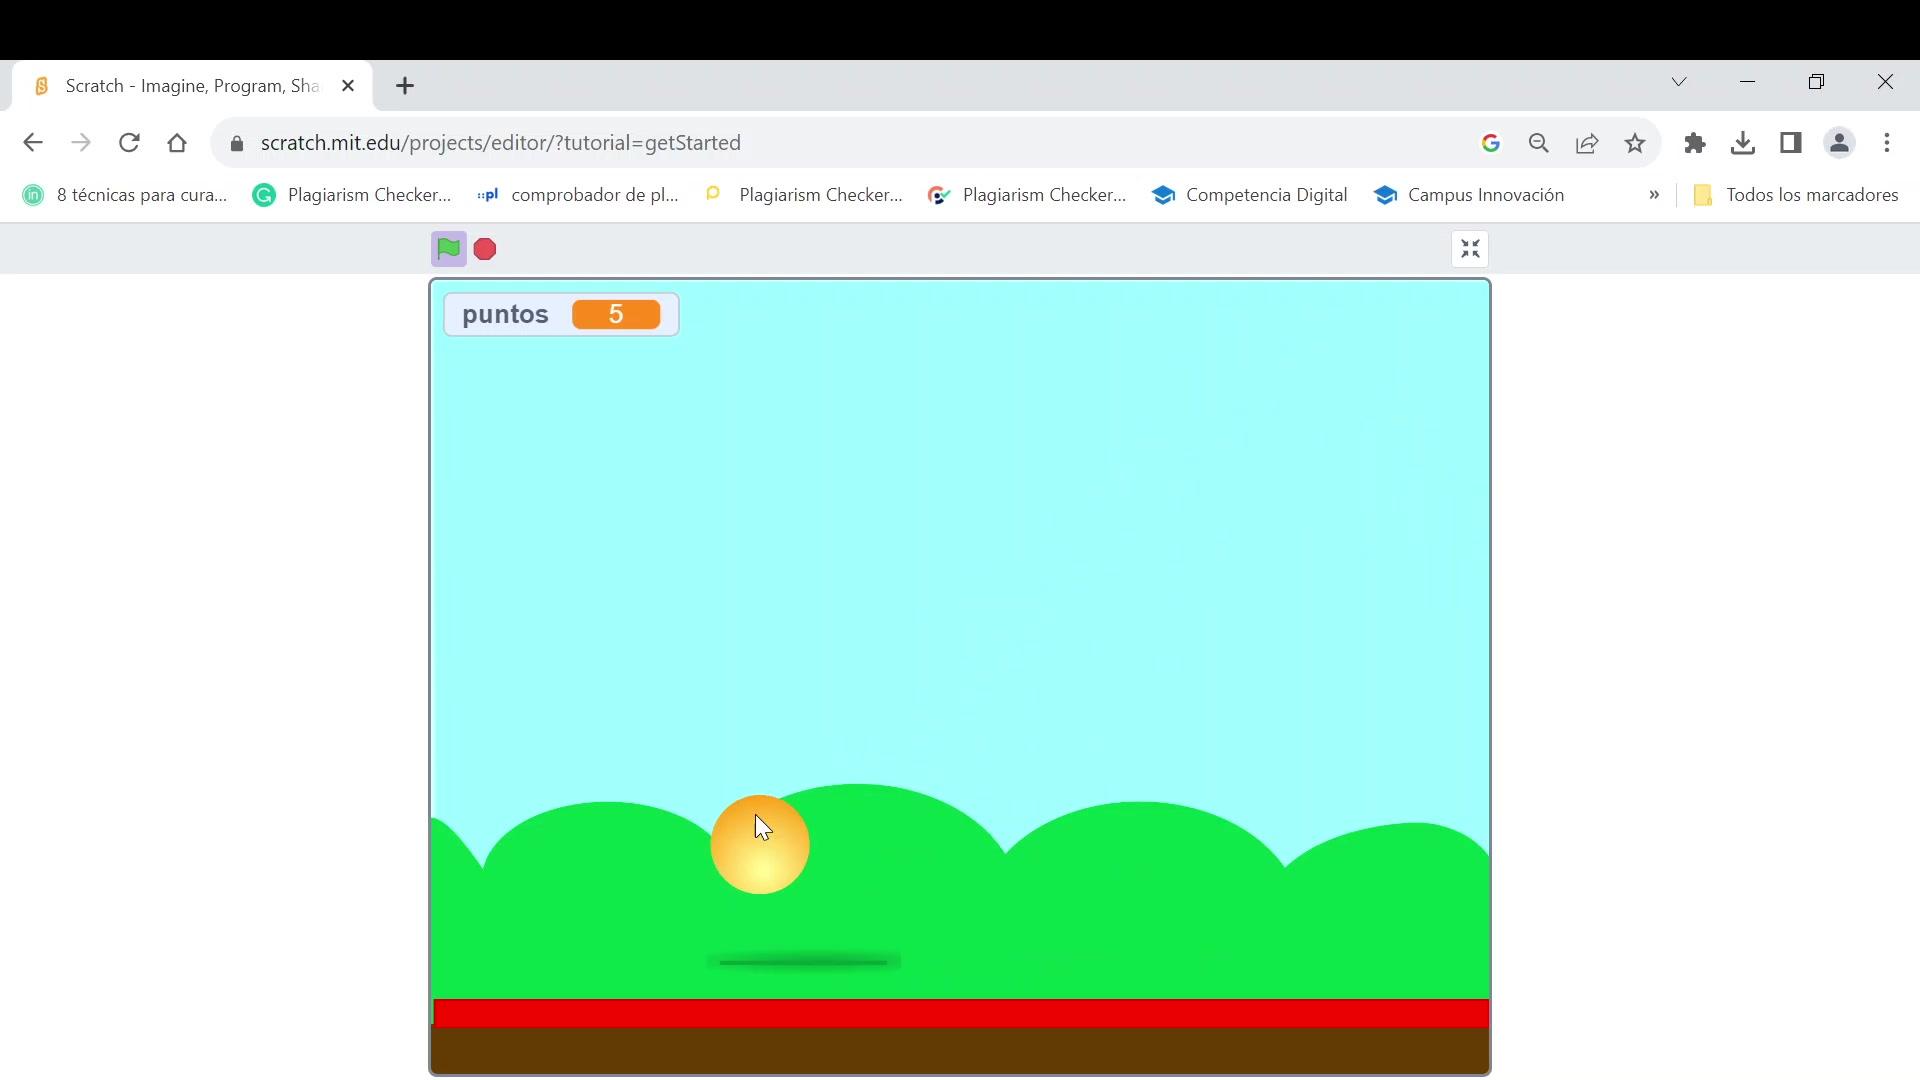The width and height of the screenshot is (1920, 1080).
Task: Open a new browser tab
Action: (405, 86)
